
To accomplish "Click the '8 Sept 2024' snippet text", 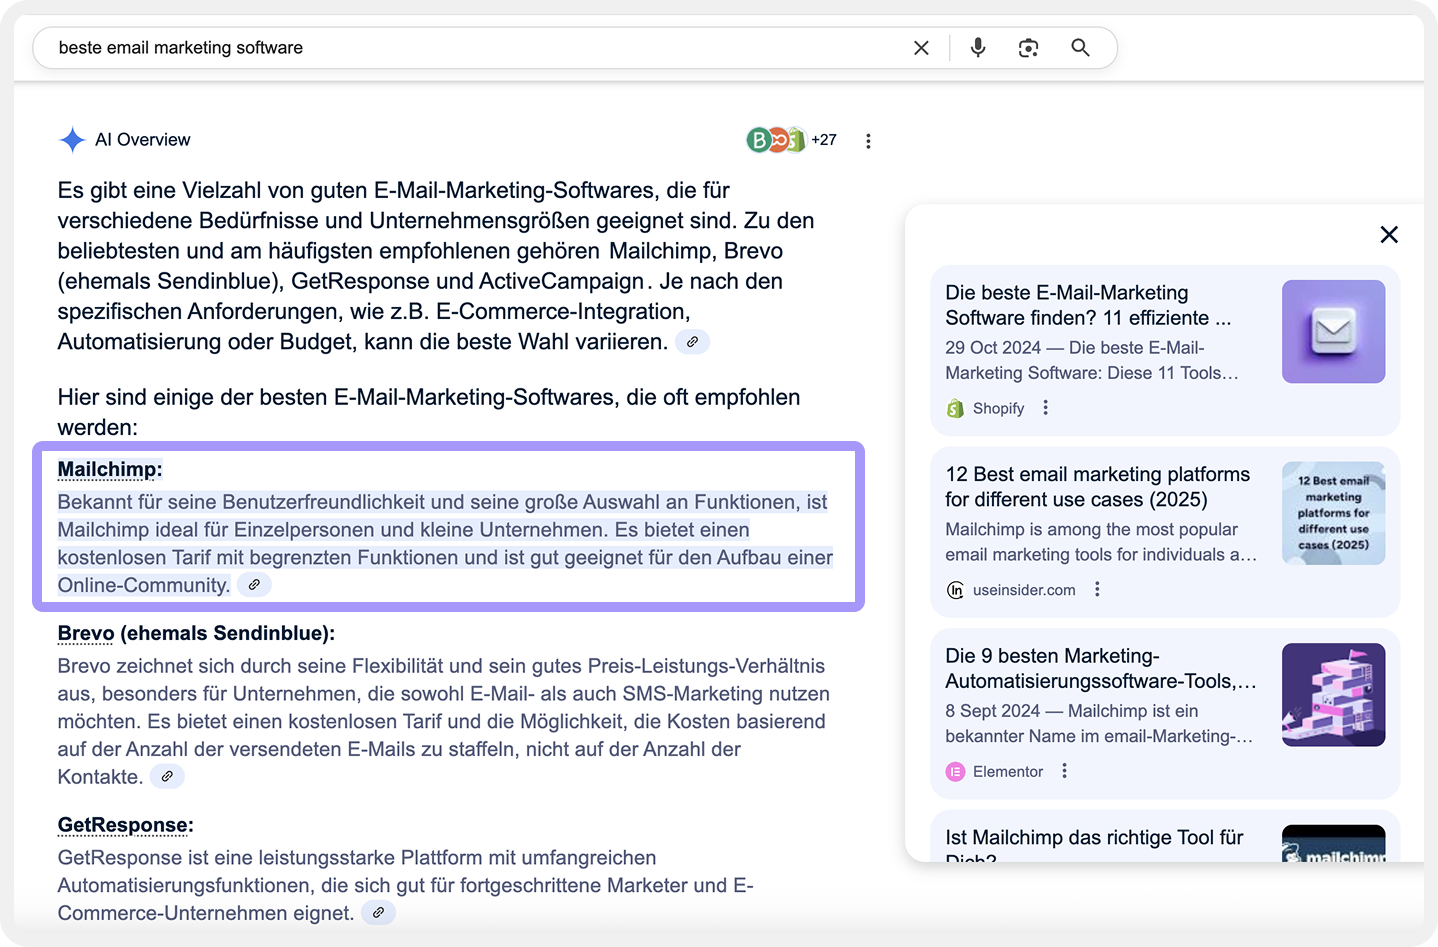I will 1098,723.
